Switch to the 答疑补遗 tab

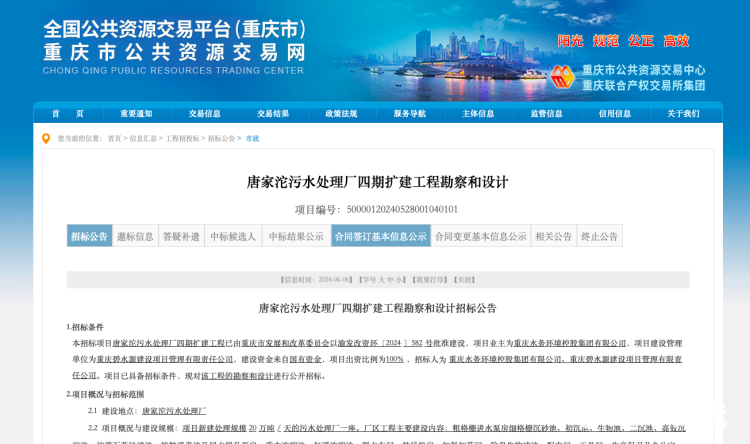click(x=181, y=236)
